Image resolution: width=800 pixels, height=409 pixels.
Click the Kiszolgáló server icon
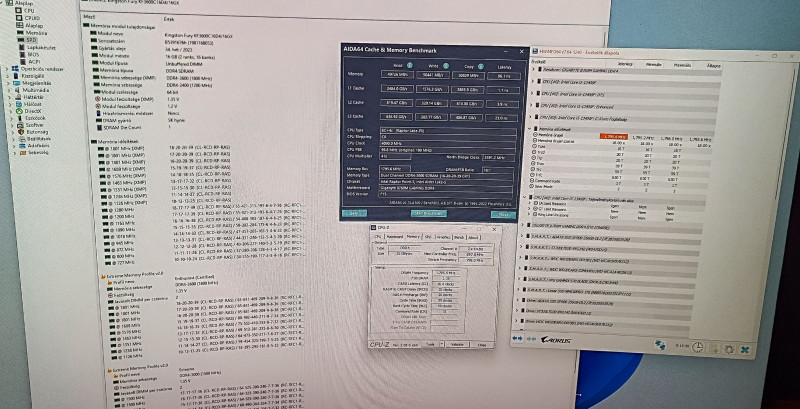[16, 75]
